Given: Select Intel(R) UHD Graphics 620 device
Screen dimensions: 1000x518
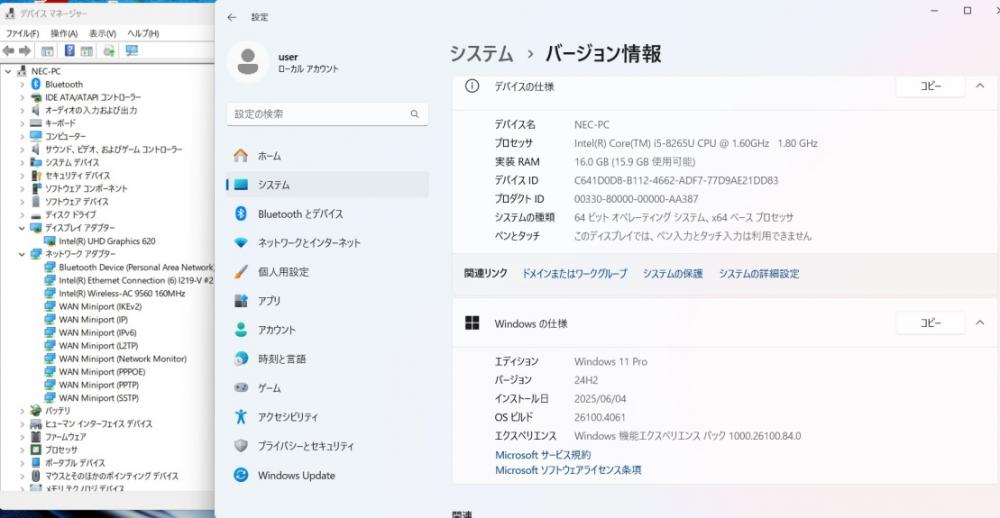Looking at the screenshot, I should click(x=107, y=241).
